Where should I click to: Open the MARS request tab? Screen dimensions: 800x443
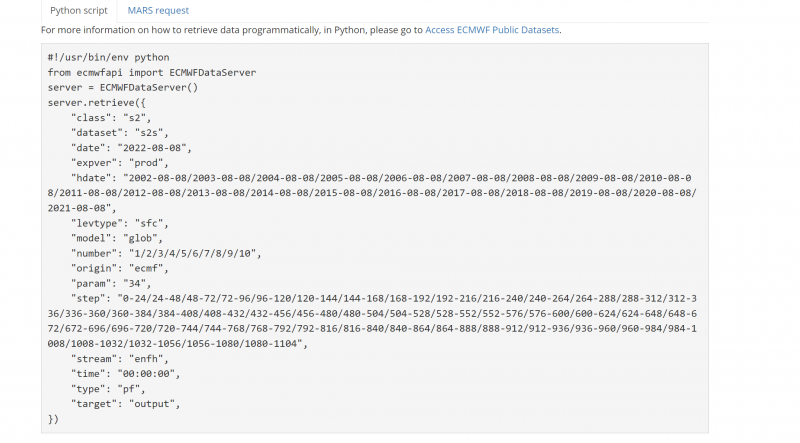click(x=158, y=10)
